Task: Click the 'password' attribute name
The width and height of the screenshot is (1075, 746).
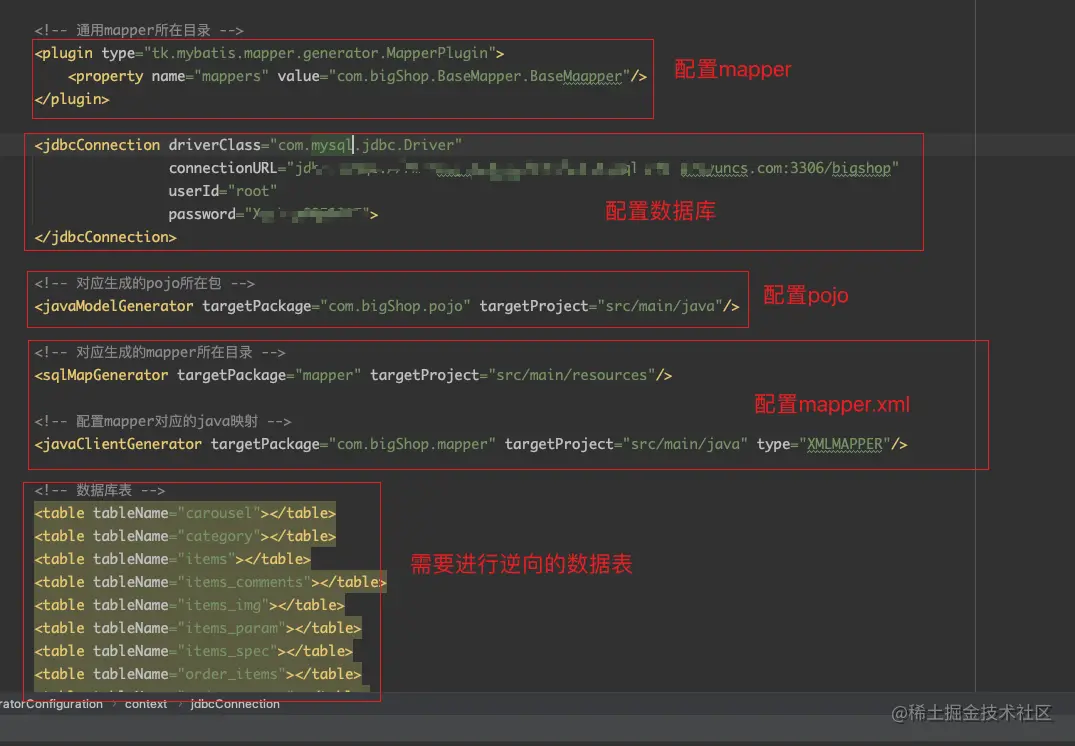Action: point(202,214)
